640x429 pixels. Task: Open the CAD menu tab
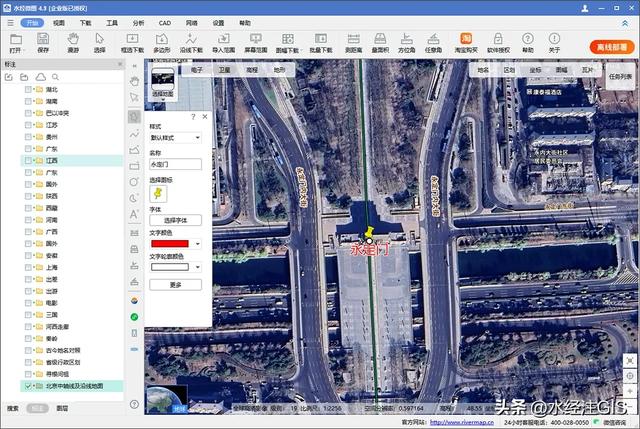point(164,23)
